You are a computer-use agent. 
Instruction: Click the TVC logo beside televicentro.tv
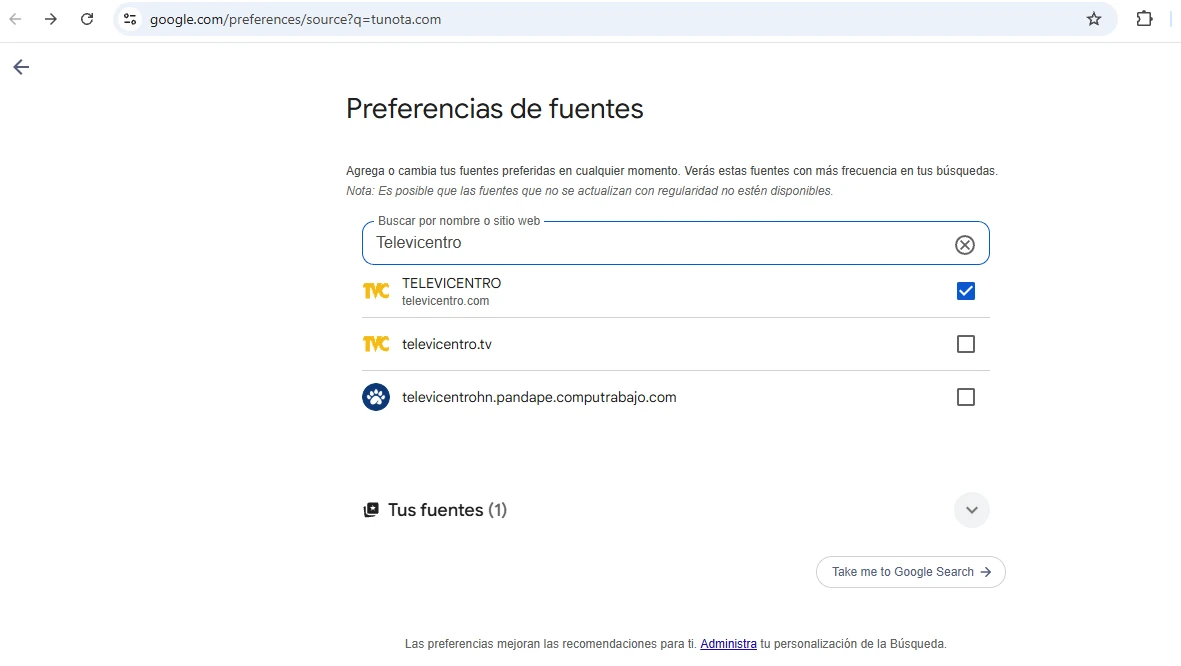[x=376, y=344]
